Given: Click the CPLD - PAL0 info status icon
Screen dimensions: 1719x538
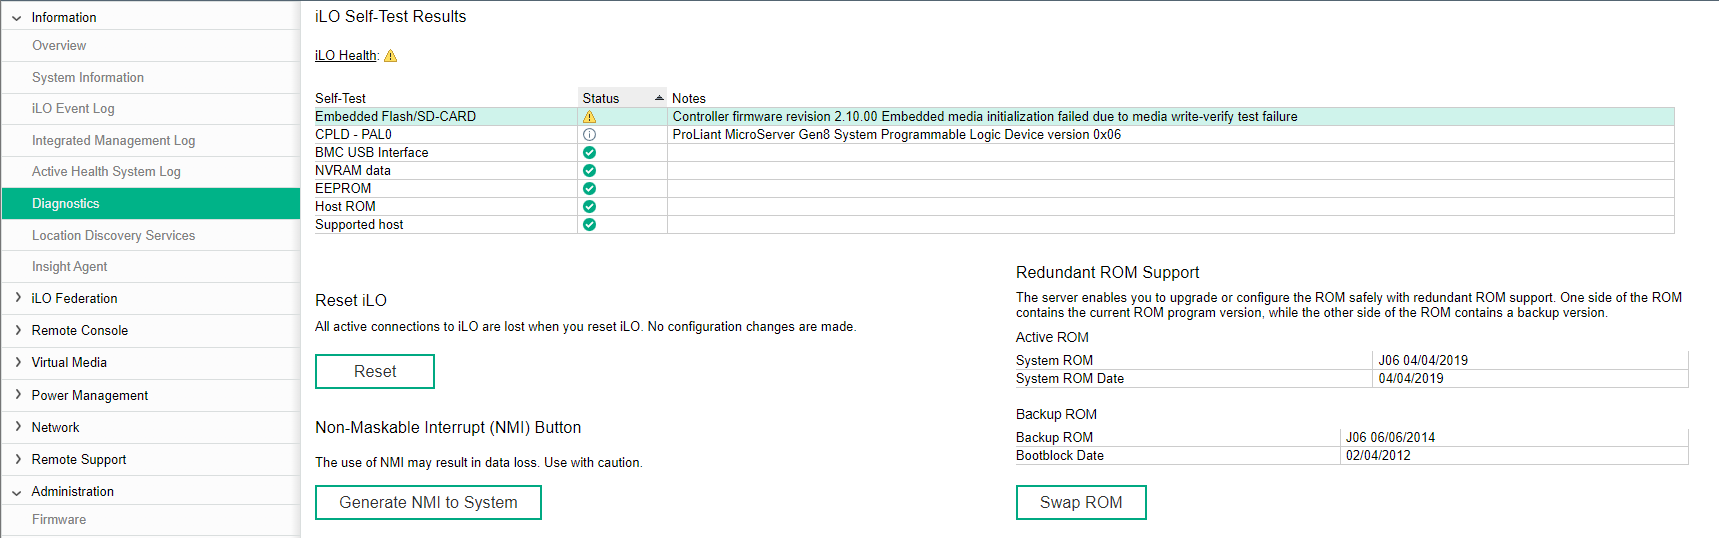Looking at the screenshot, I should tap(589, 135).
